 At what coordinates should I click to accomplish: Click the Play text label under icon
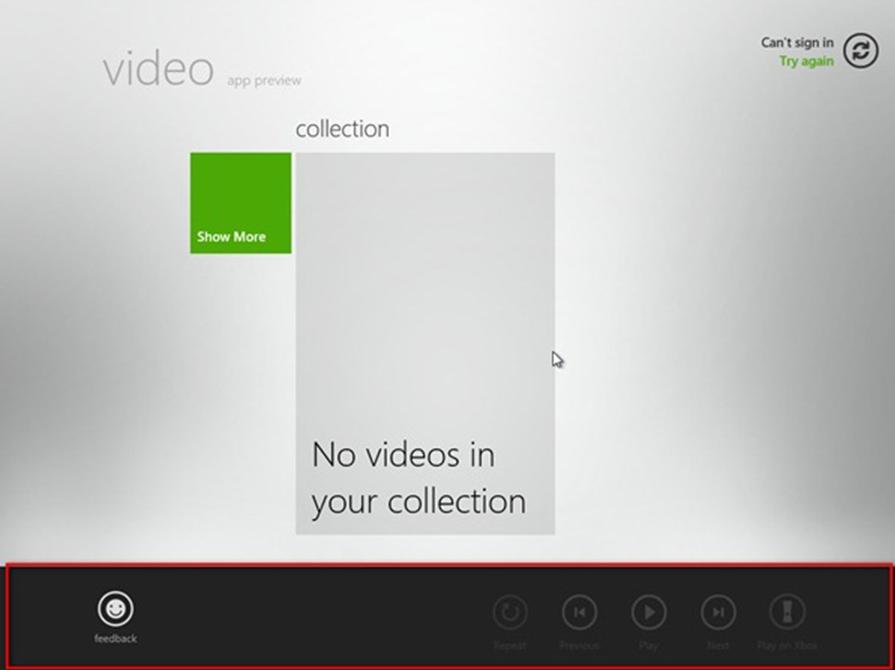coord(649,645)
